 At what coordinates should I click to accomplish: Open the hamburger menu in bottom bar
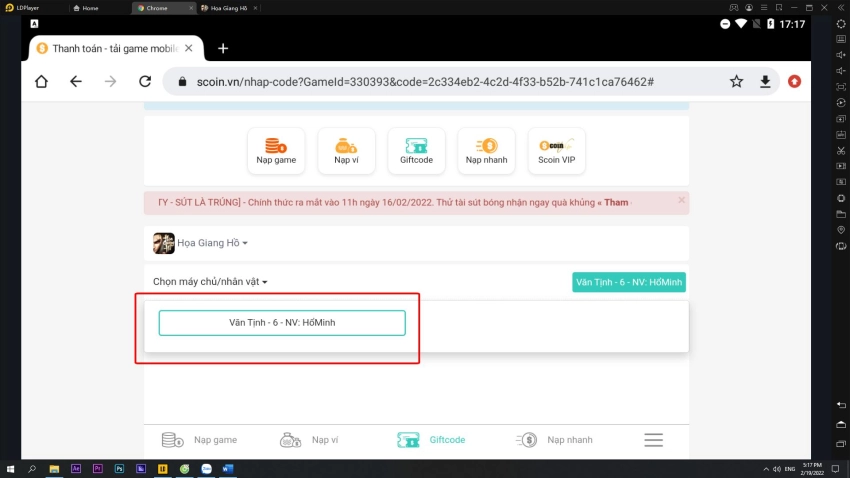[653, 440]
